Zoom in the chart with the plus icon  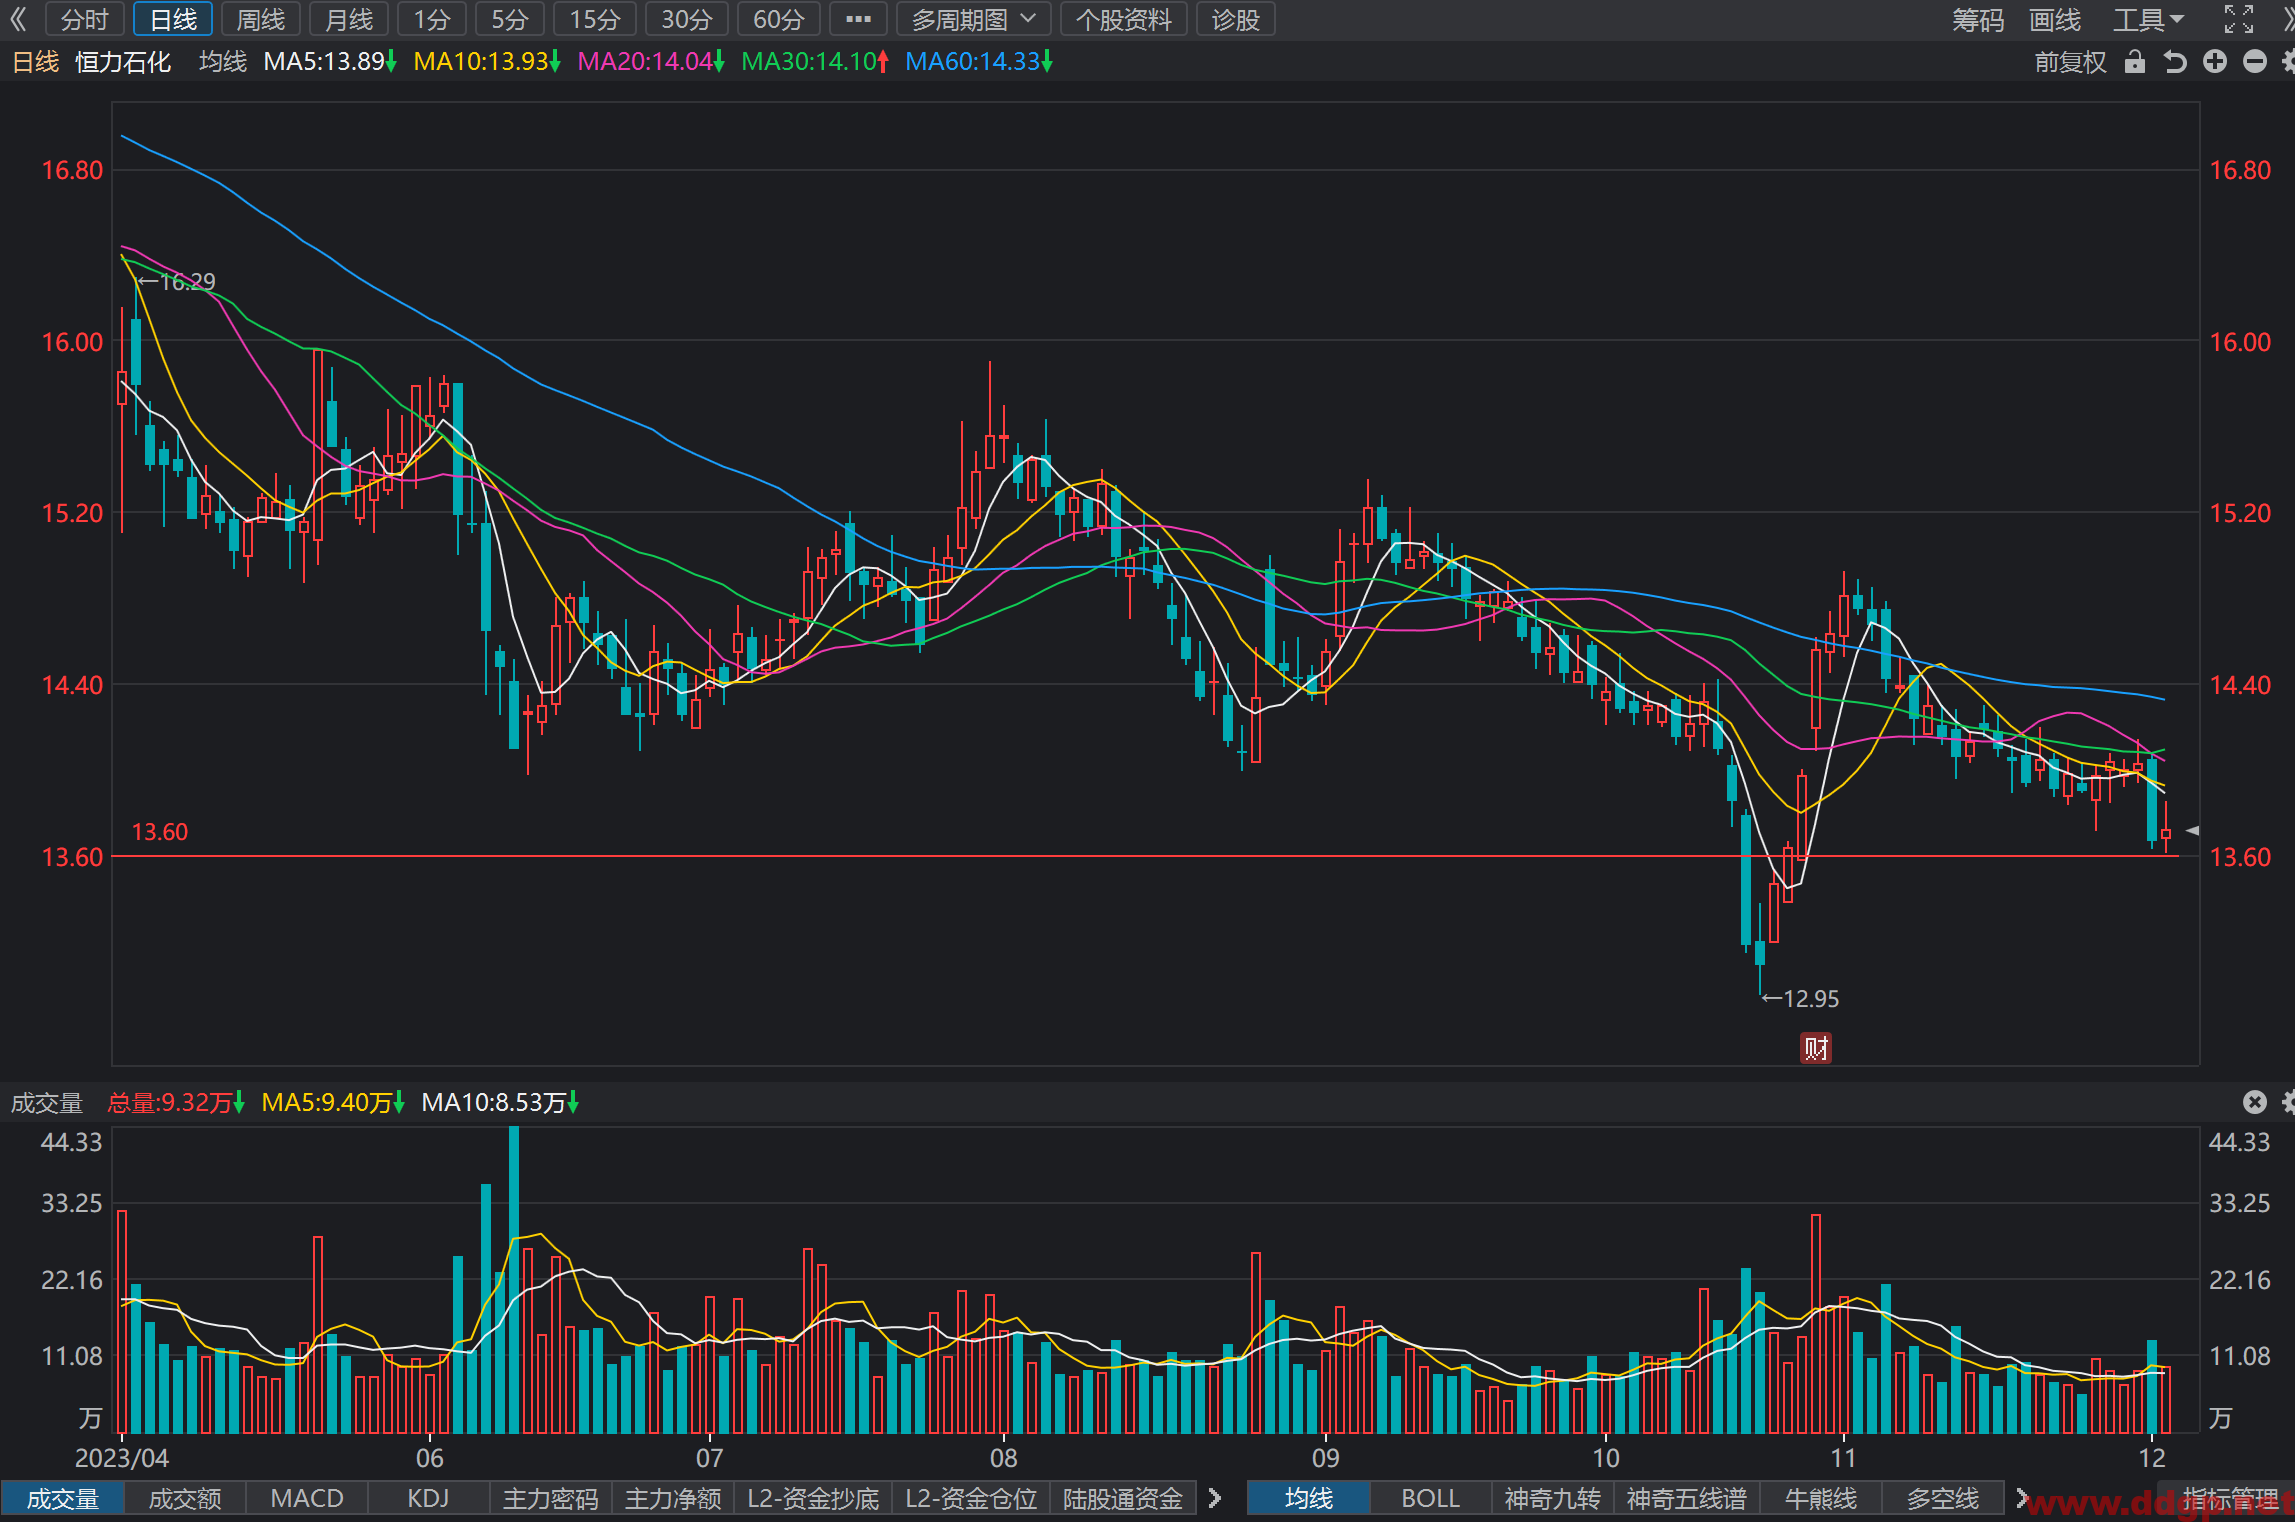pos(2215,62)
